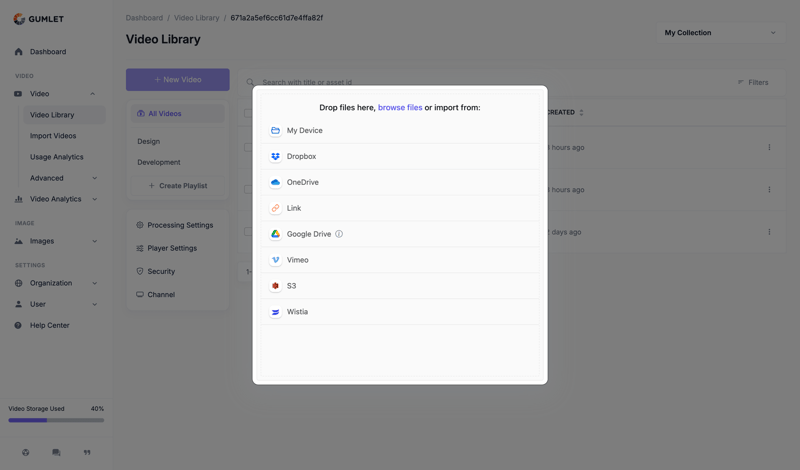Select the Vimeo icon
The height and width of the screenshot is (470, 800).
tap(276, 260)
